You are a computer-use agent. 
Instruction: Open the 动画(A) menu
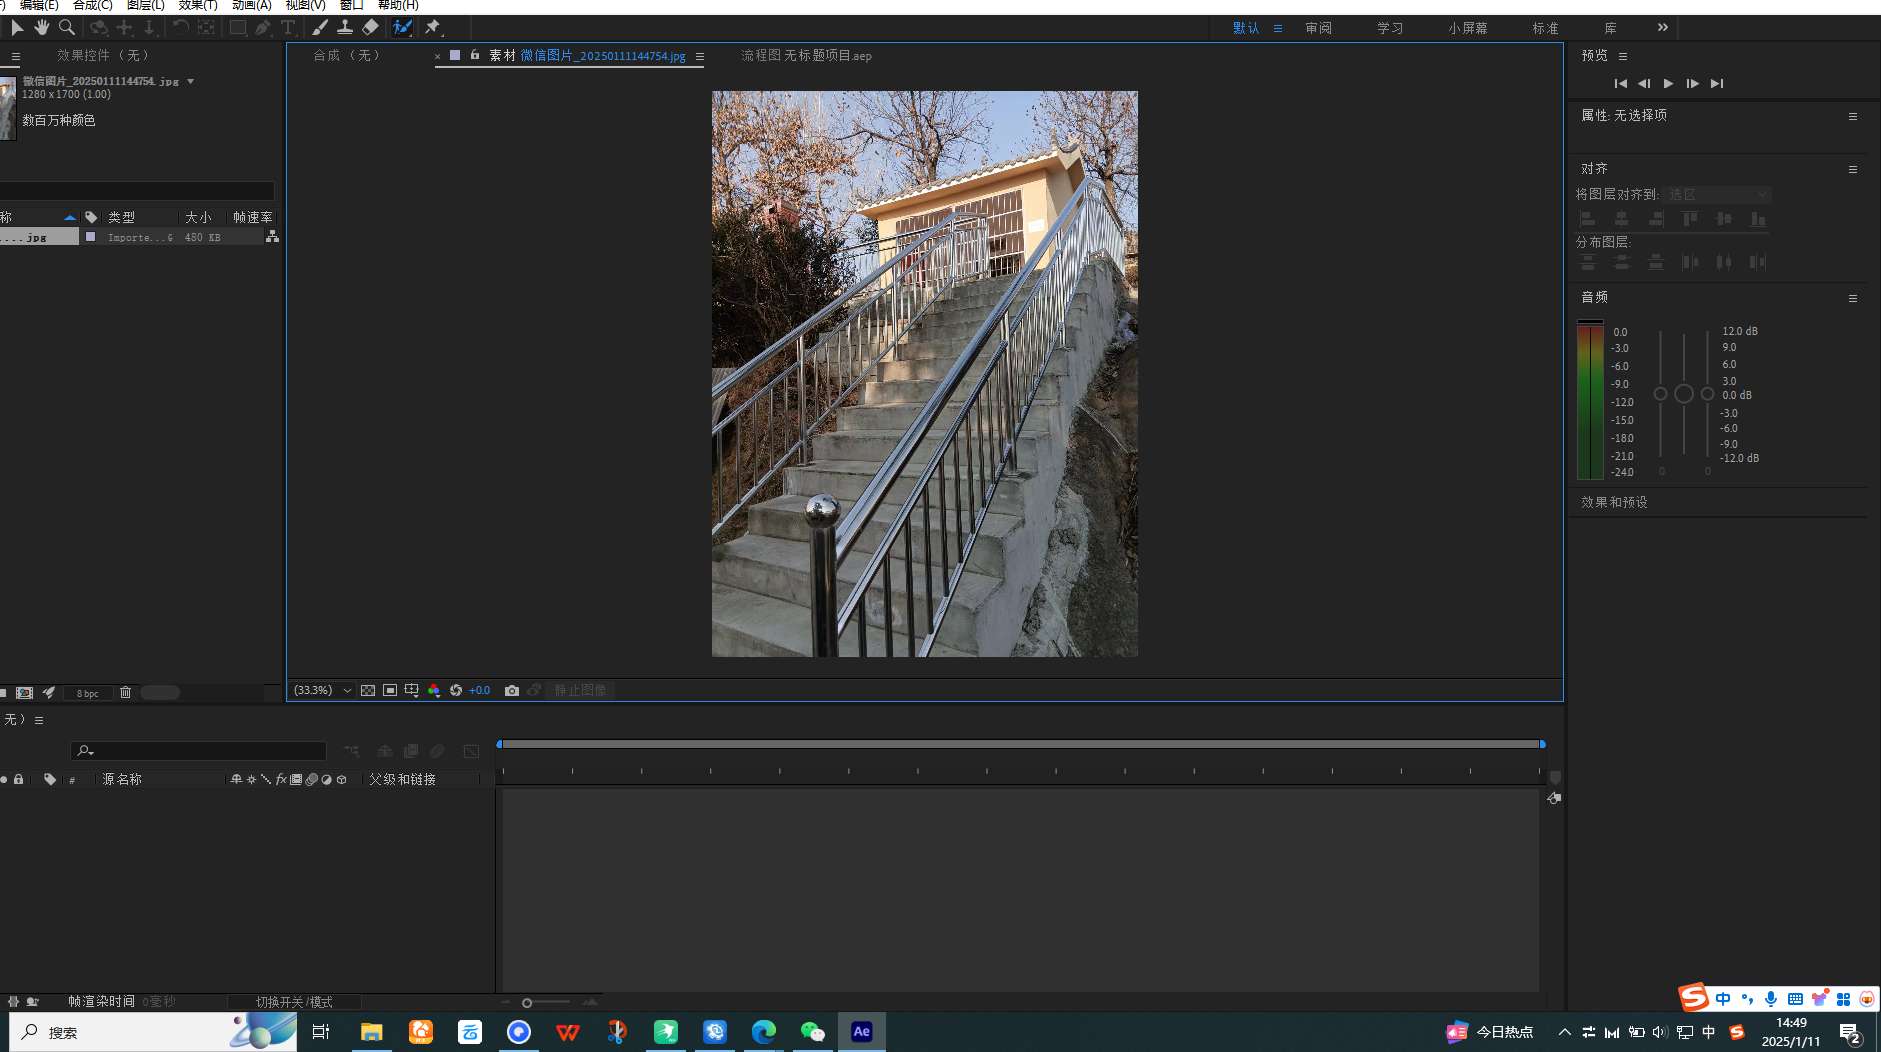click(252, 5)
